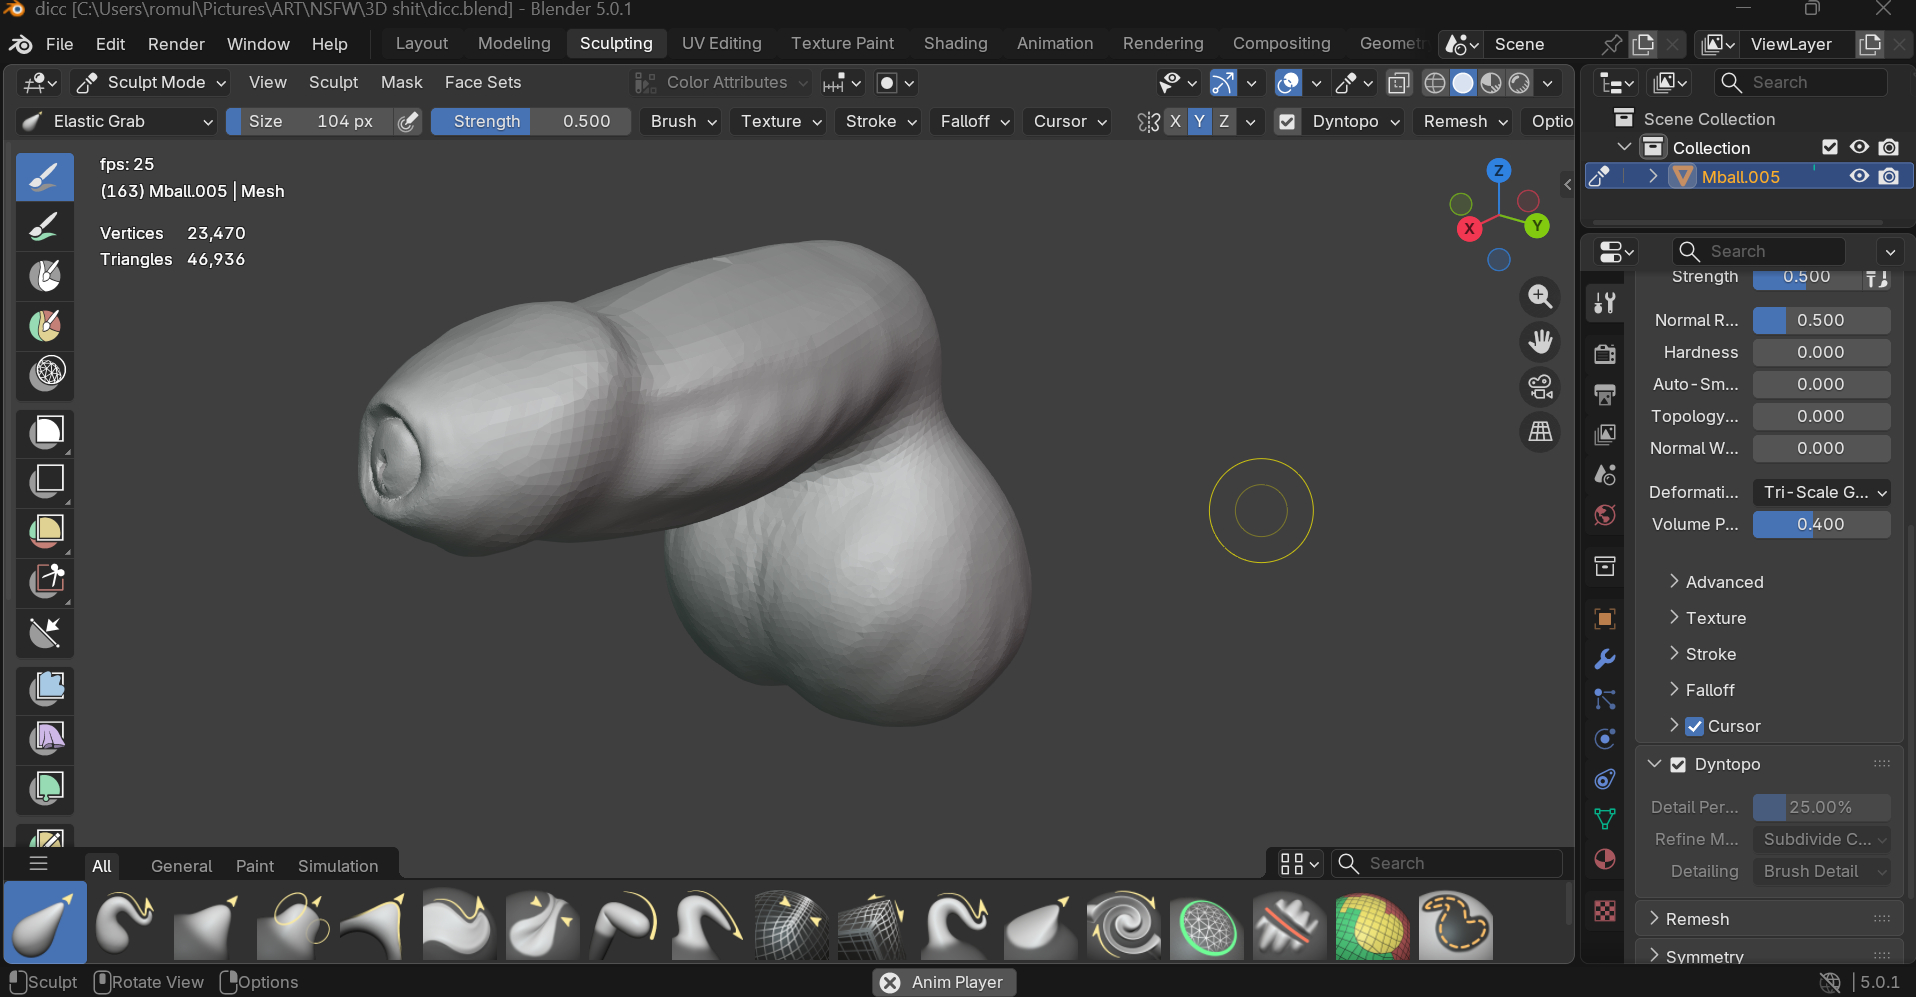Hide Mball.005 in viewport using eye icon
1916x997 pixels.
[1859, 177]
